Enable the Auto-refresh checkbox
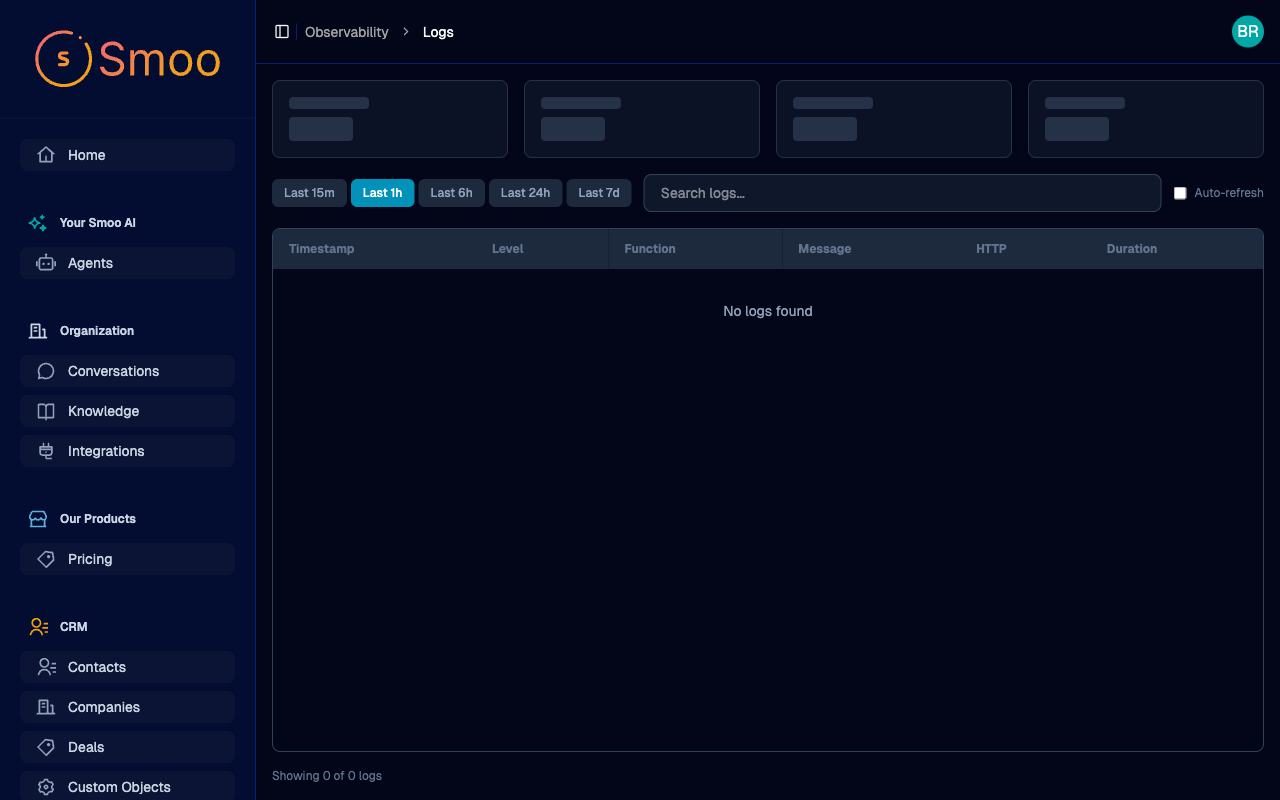Viewport: 1280px width, 800px height. tap(1180, 192)
